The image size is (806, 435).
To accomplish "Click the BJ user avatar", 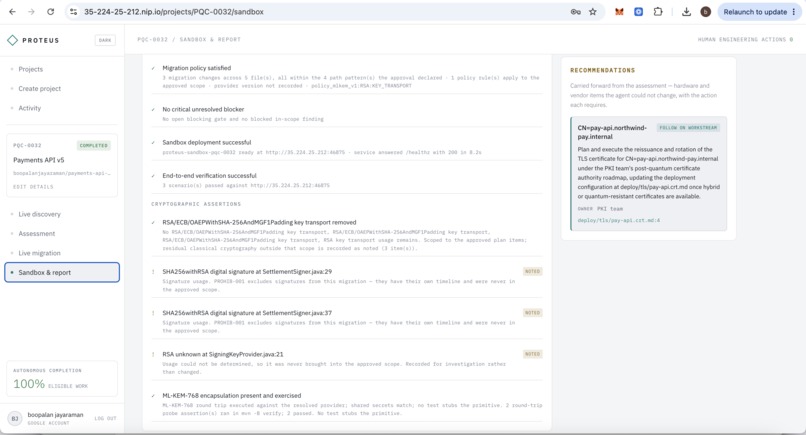I will (x=15, y=419).
